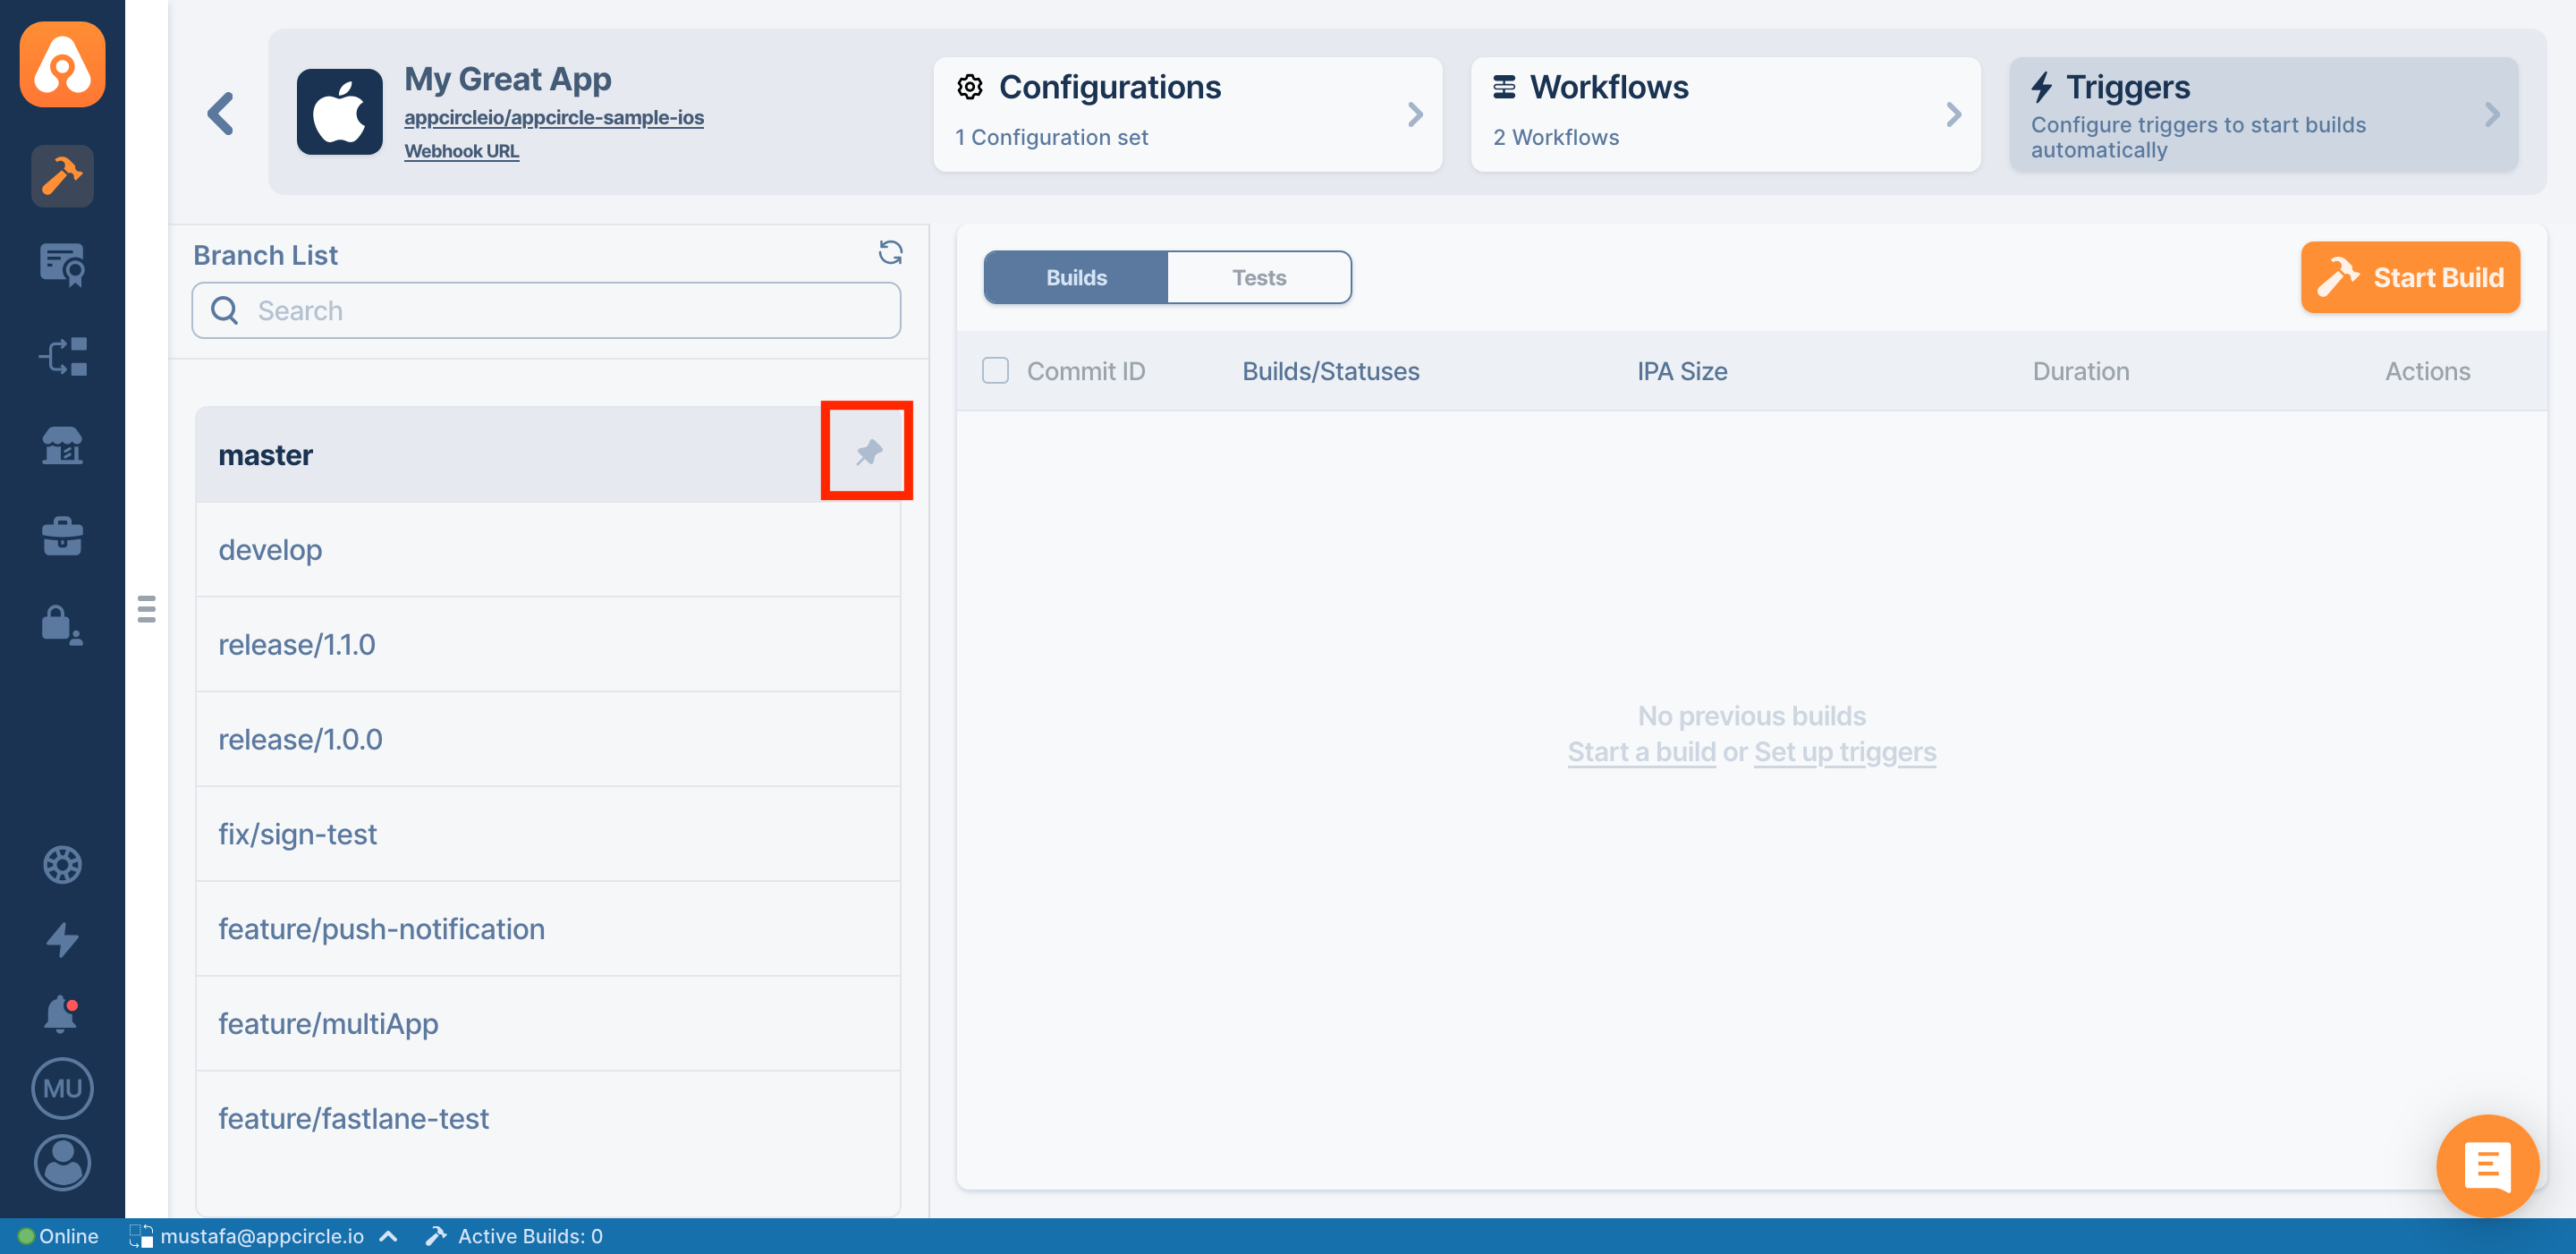Image resolution: width=2576 pixels, height=1254 pixels.
Task: Switch to the Builds tab
Action: tap(1076, 277)
